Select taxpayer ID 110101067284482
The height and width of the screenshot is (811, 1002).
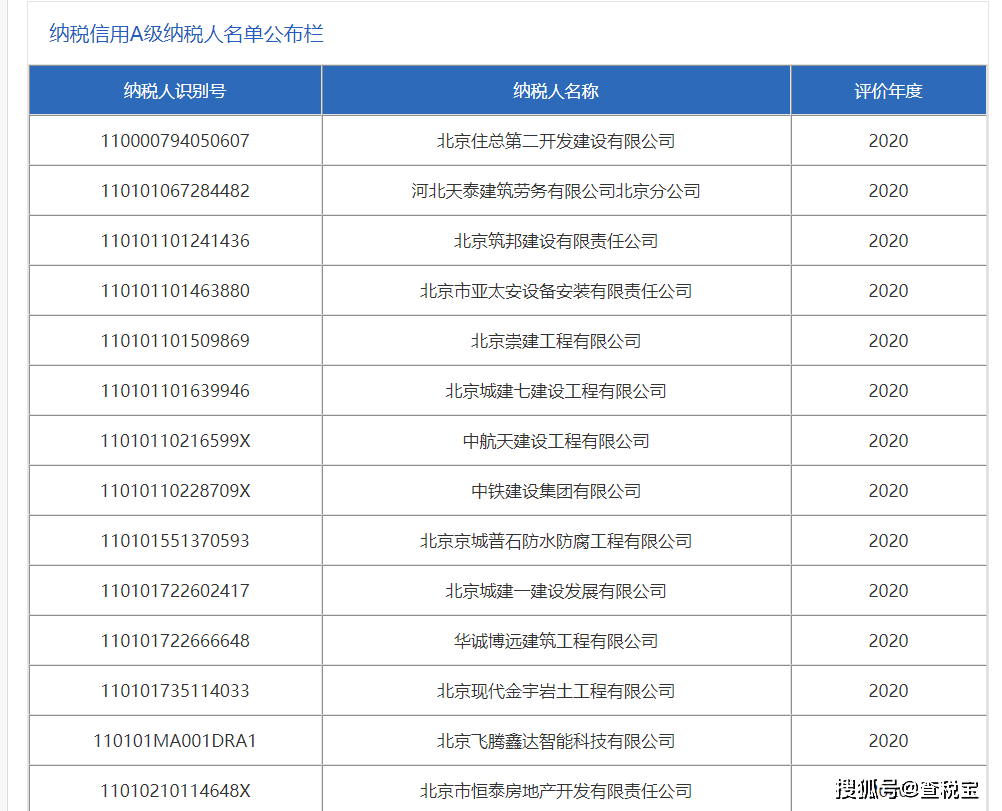[175, 190]
